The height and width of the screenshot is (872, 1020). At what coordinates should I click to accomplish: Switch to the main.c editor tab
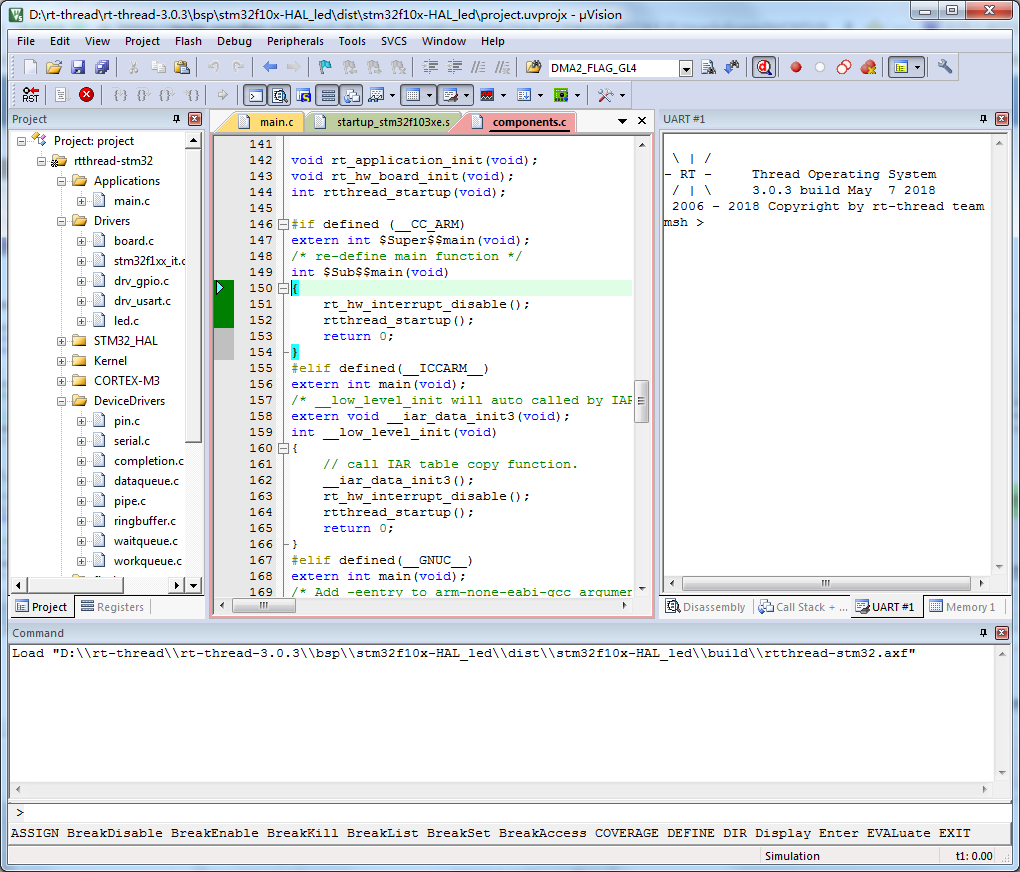[x=276, y=122]
